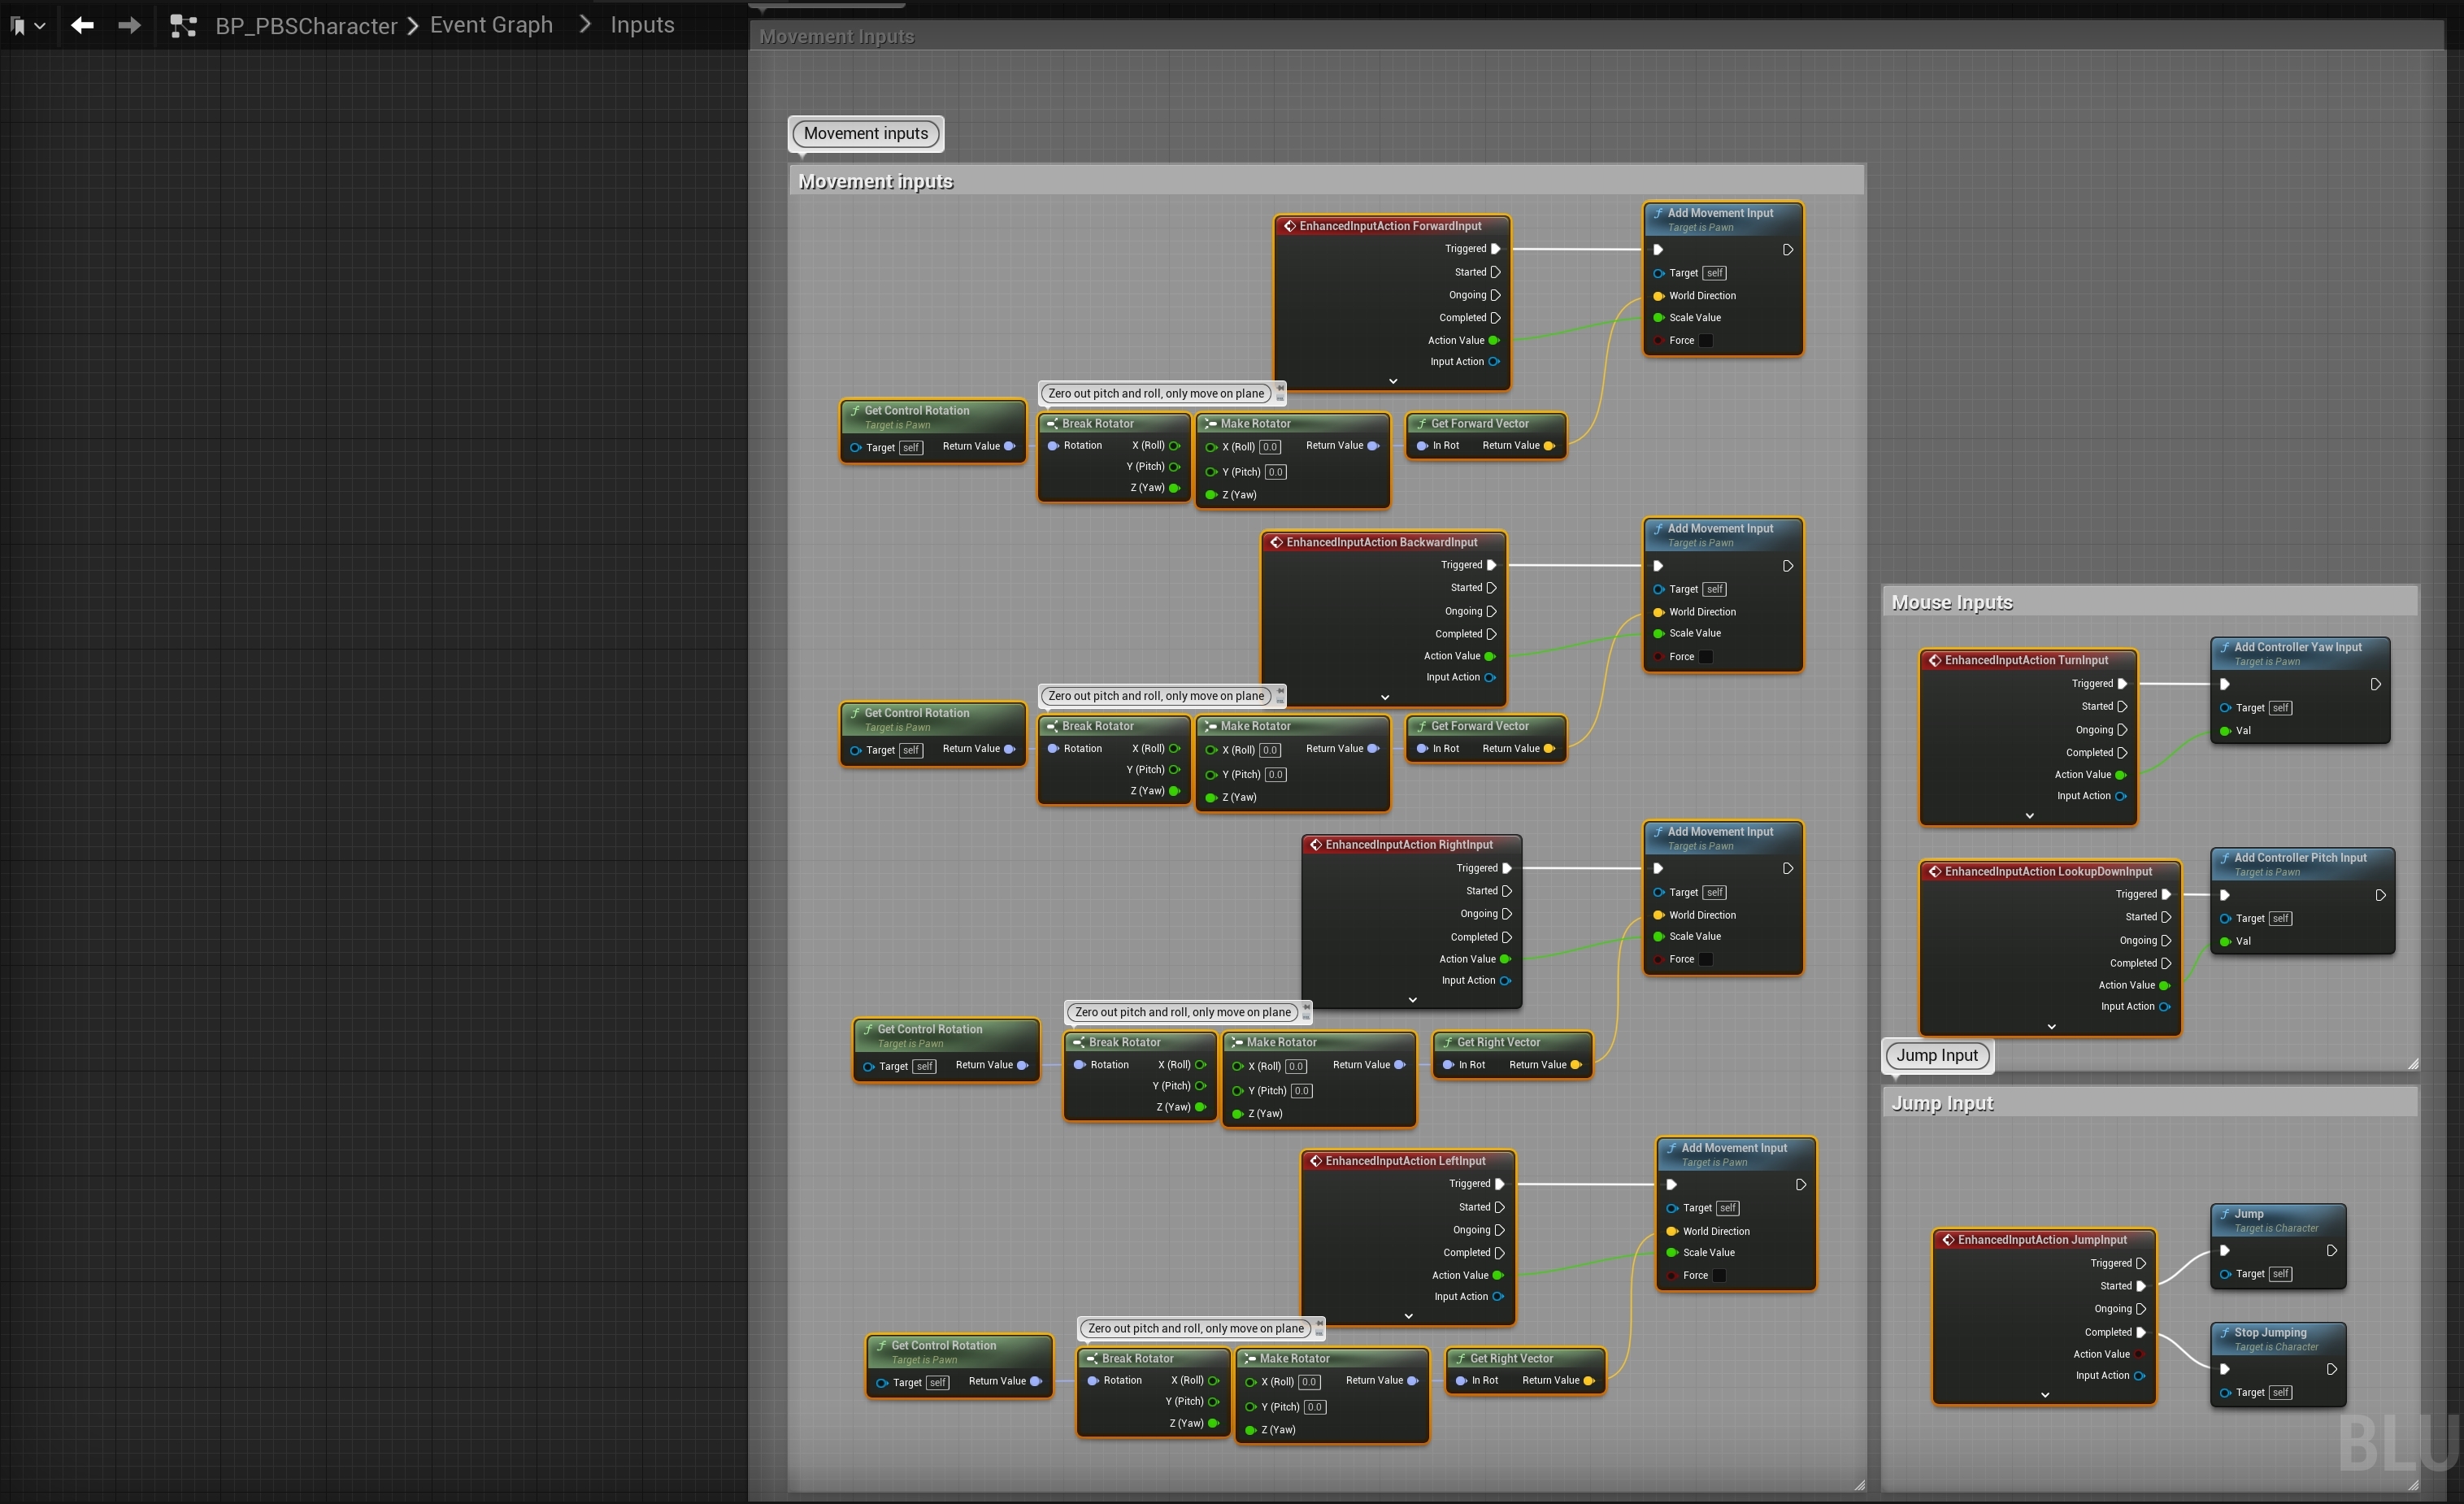The height and width of the screenshot is (1504, 2464).
Task: Click the Mouse Inputs comment box resize handle
Action: click(2412, 1064)
